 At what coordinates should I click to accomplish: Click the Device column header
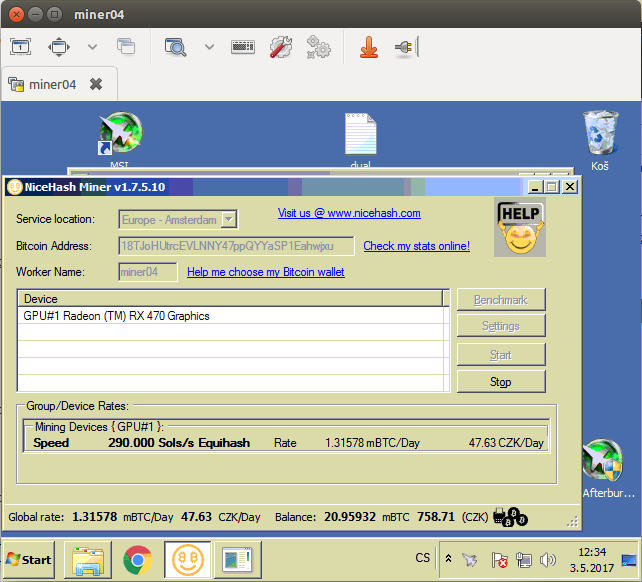pos(230,299)
